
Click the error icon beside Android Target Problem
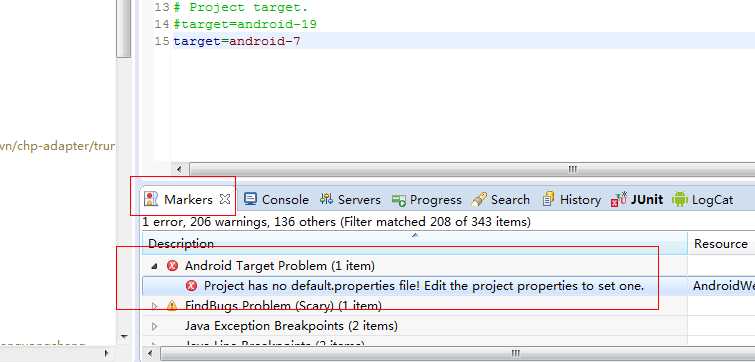coord(172,266)
